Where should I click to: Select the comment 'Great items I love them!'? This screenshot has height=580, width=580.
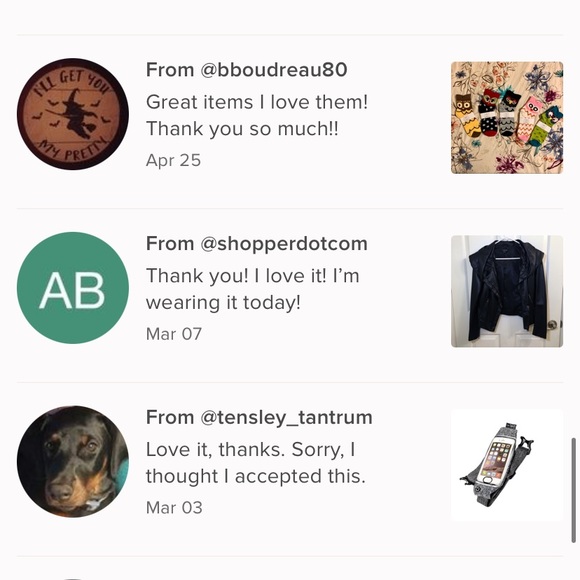tap(257, 102)
